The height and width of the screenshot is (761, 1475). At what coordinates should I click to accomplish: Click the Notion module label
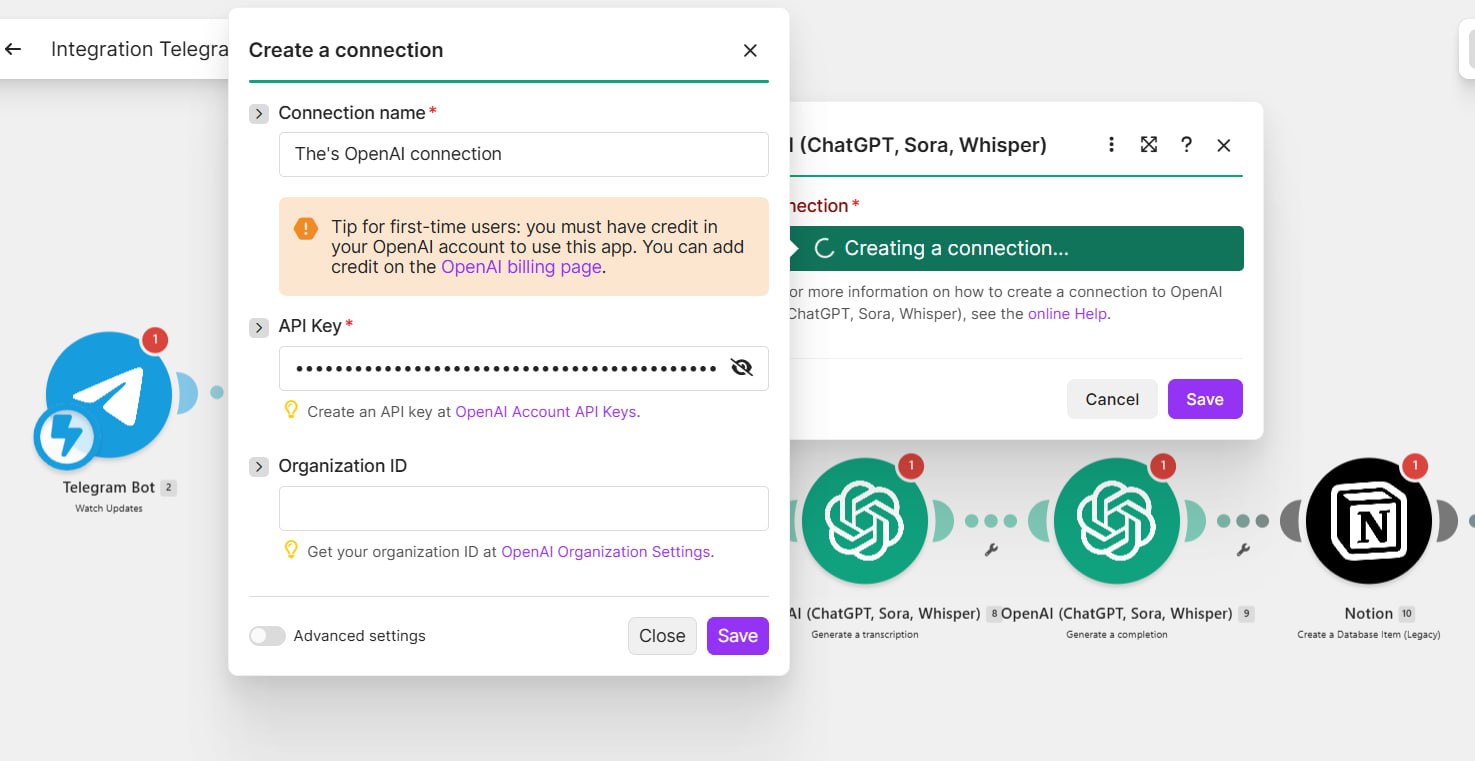point(1369,614)
